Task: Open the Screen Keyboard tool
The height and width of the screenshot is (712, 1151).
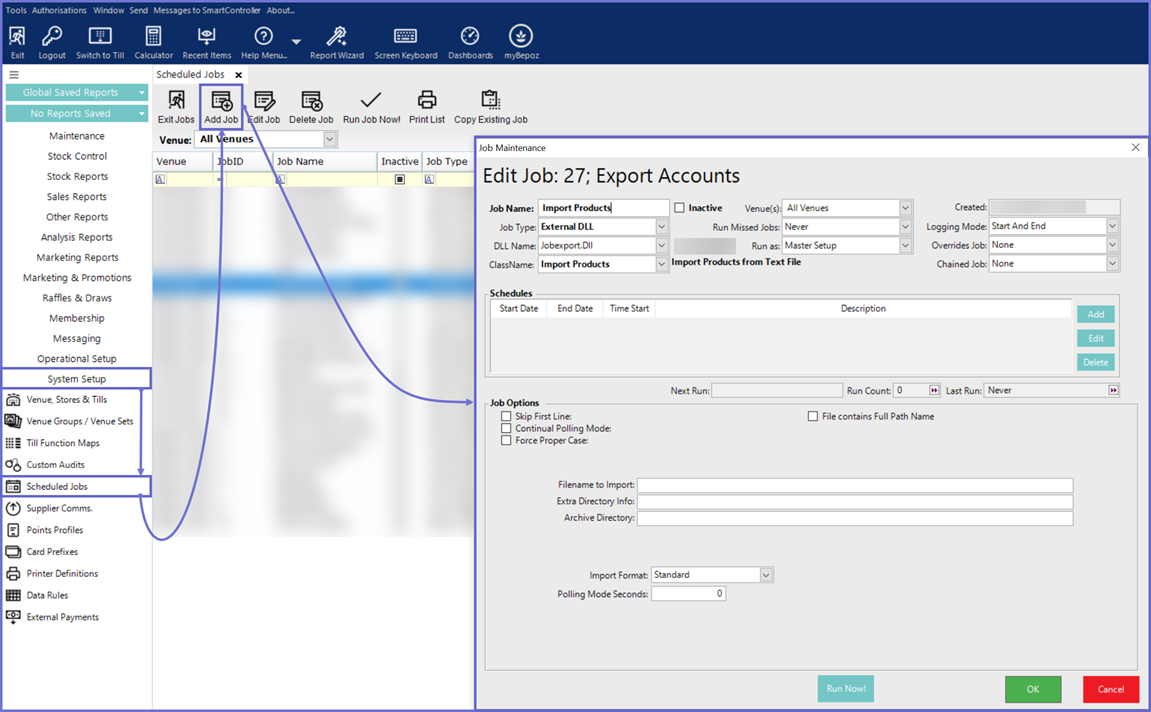Action: (405, 38)
